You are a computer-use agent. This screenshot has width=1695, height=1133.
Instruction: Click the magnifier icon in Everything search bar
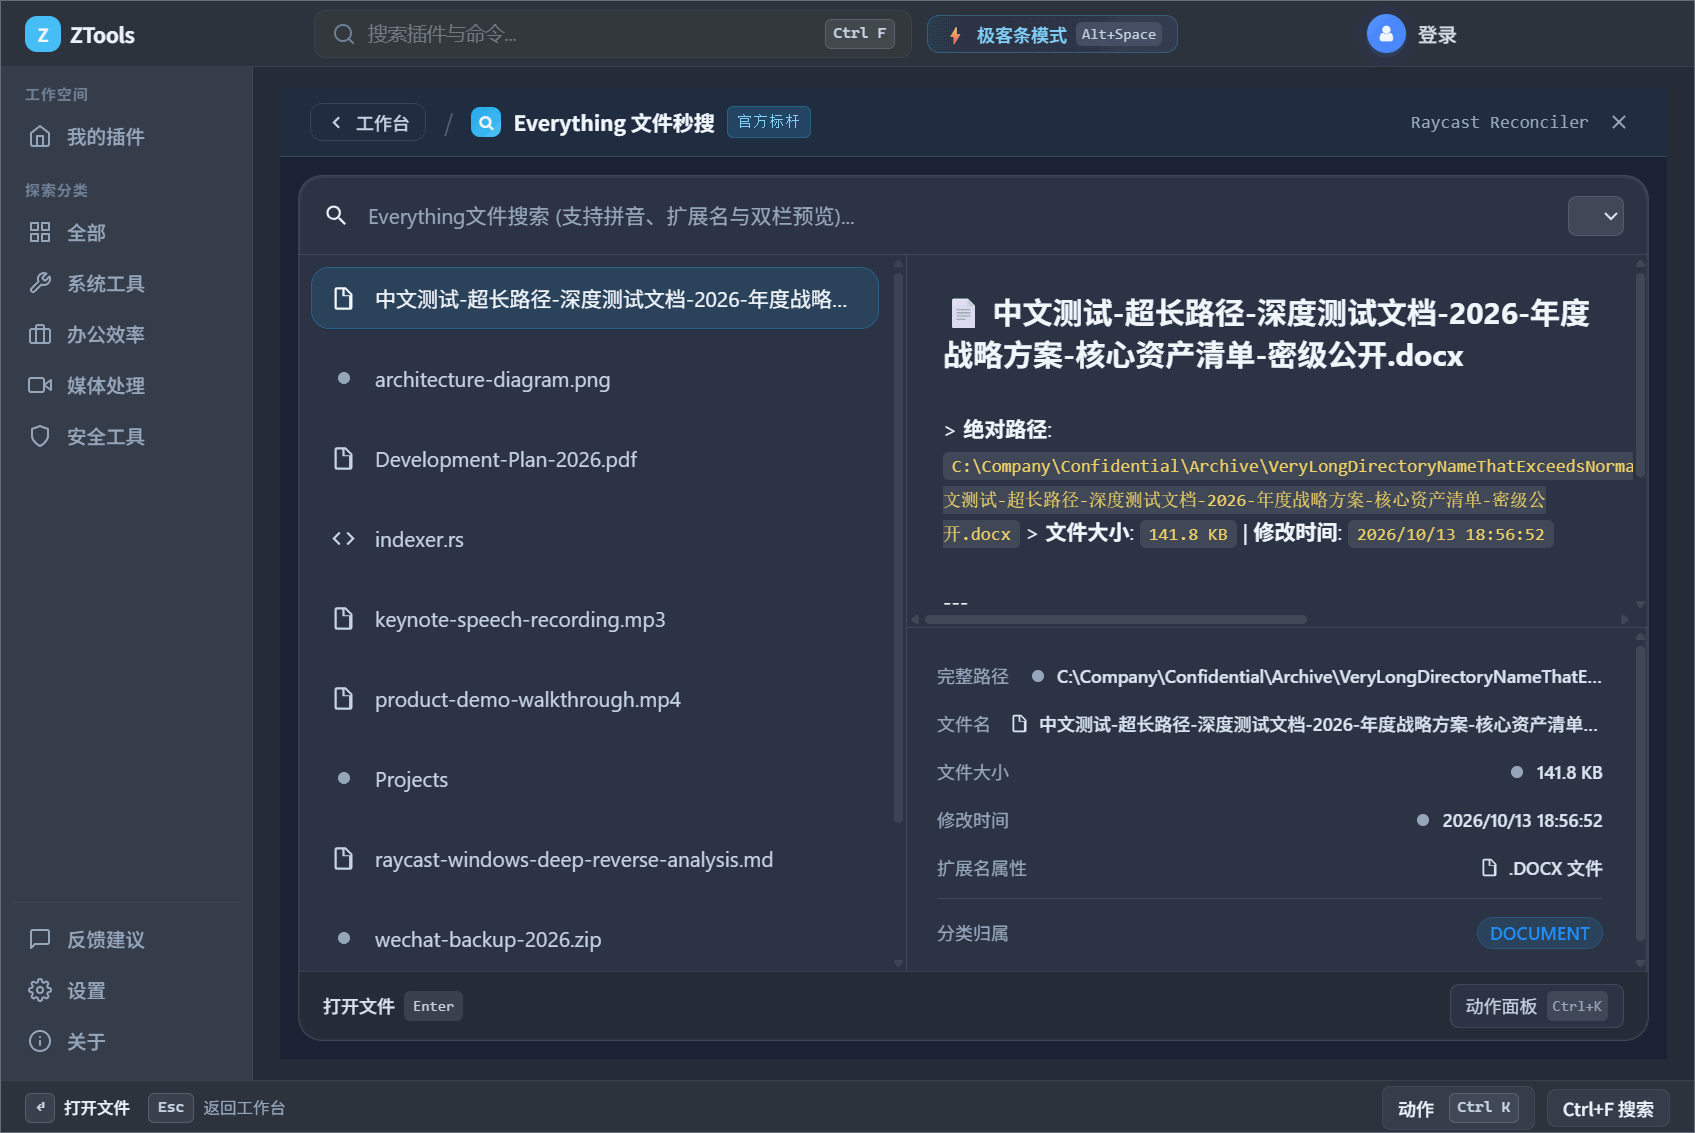click(336, 216)
